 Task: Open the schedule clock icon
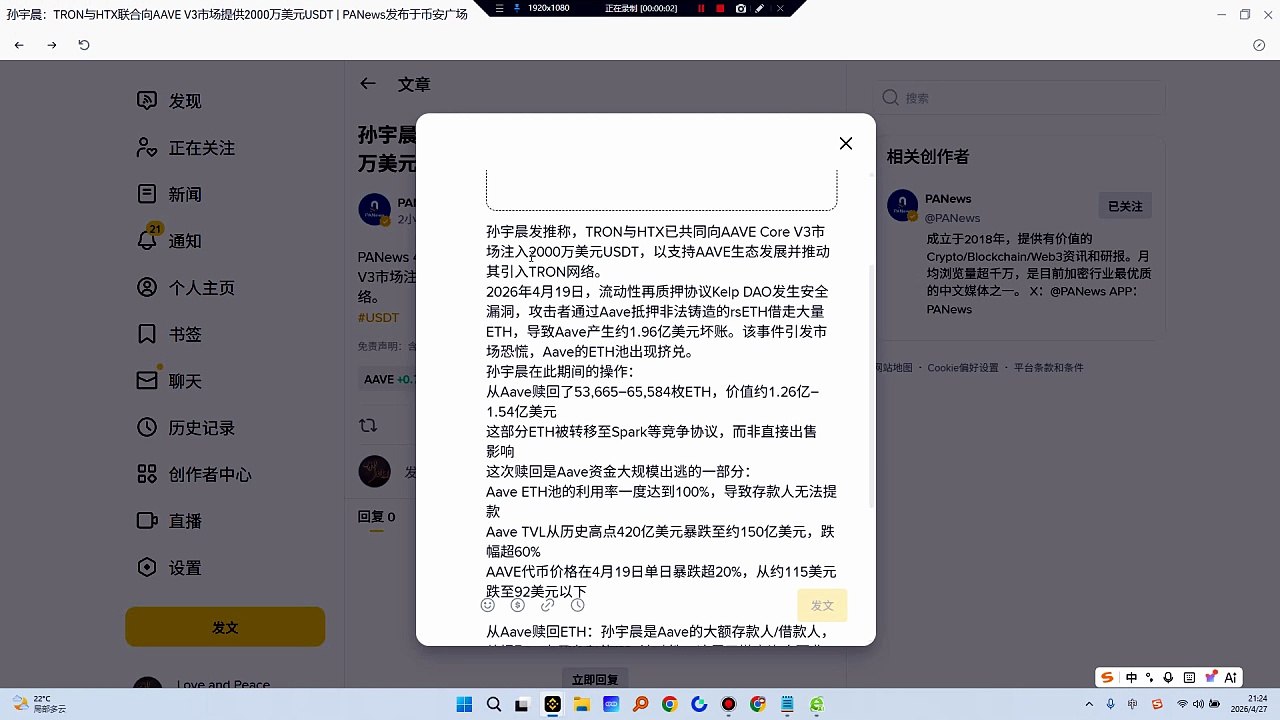(x=577, y=605)
